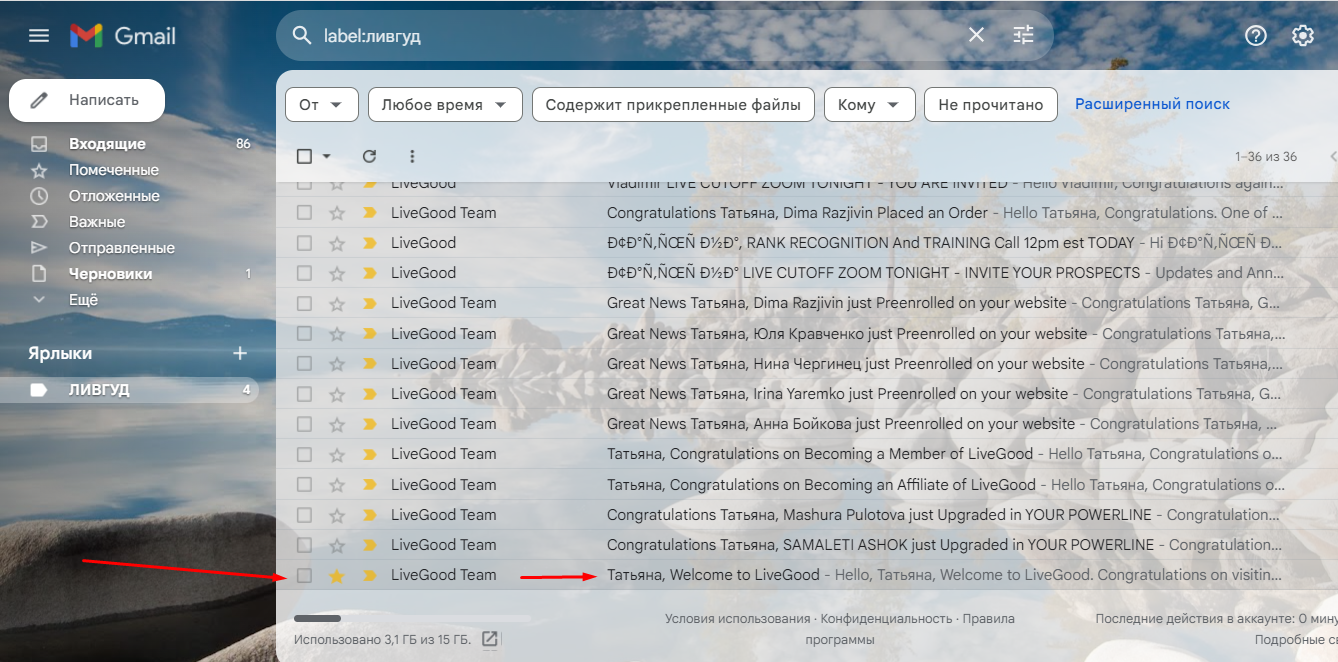Click the Написать compose button
Screen dimensions: 1338x662
(87, 100)
